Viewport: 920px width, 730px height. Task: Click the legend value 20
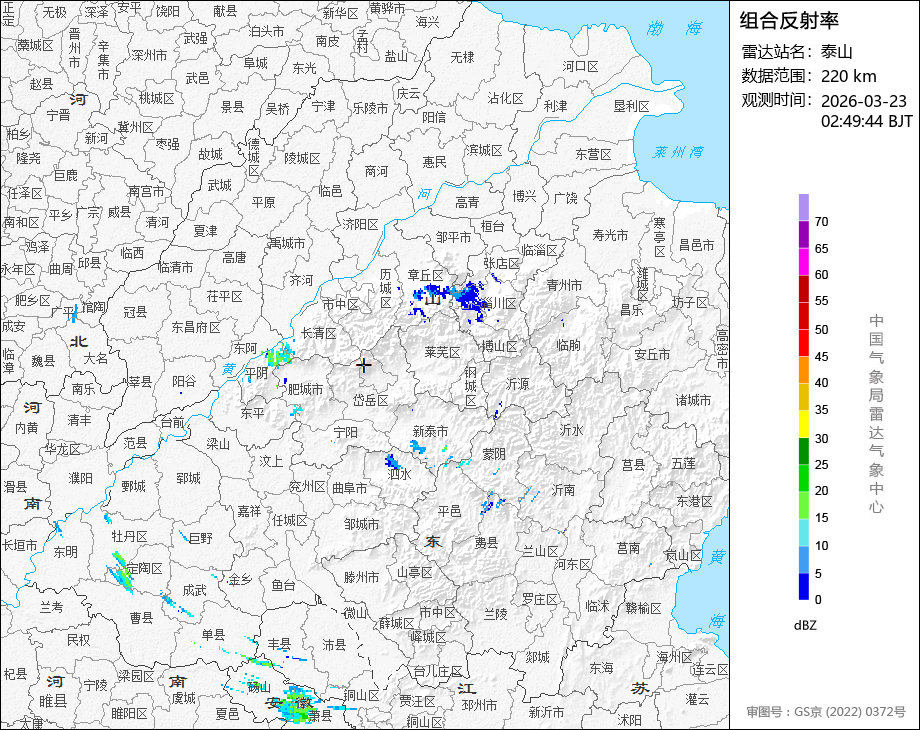pos(821,491)
